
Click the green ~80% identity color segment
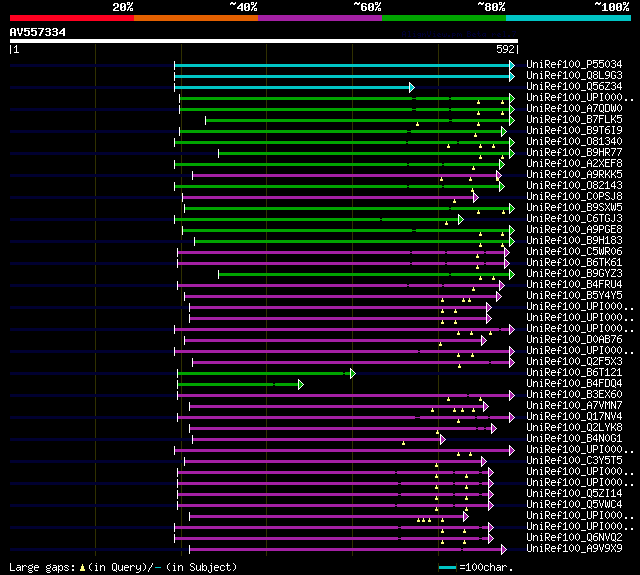[x=444, y=18]
